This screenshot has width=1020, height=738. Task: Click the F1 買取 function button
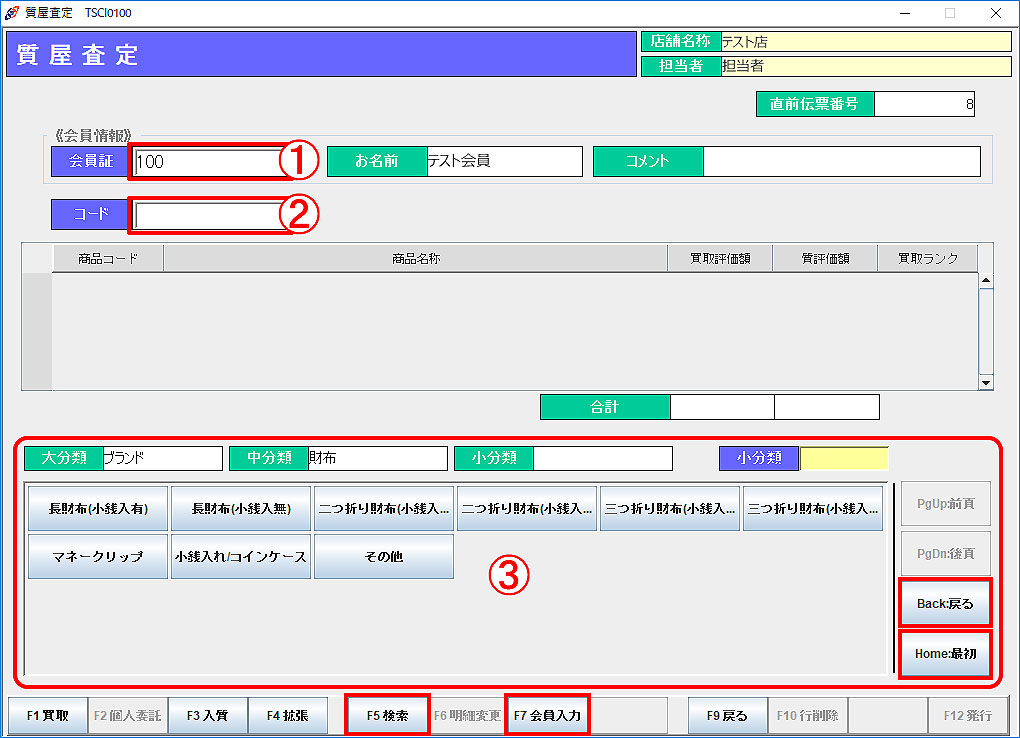(x=48, y=716)
